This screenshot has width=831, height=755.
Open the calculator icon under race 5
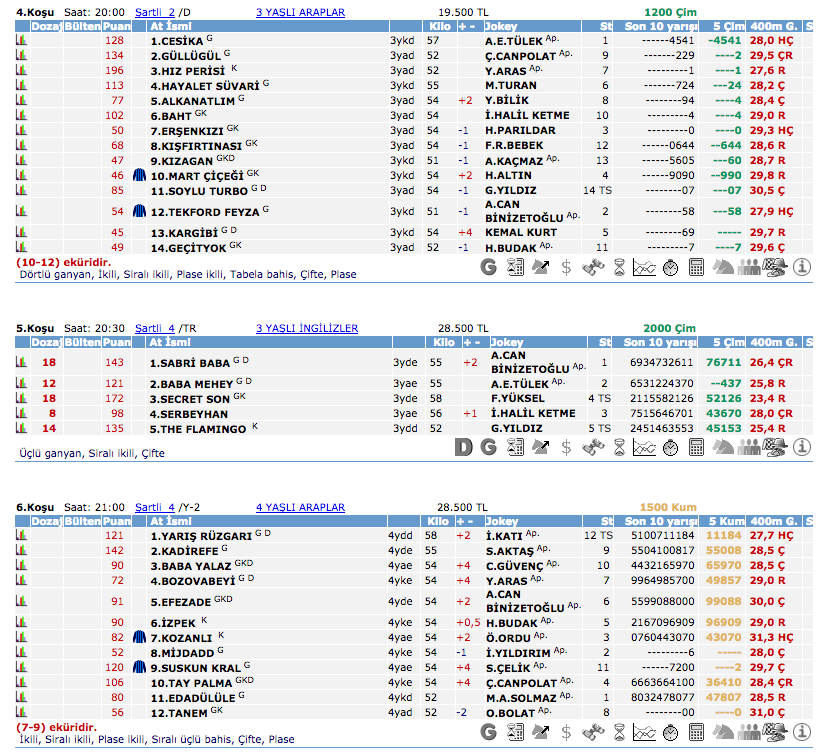pyautogui.click(x=697, y=446)
